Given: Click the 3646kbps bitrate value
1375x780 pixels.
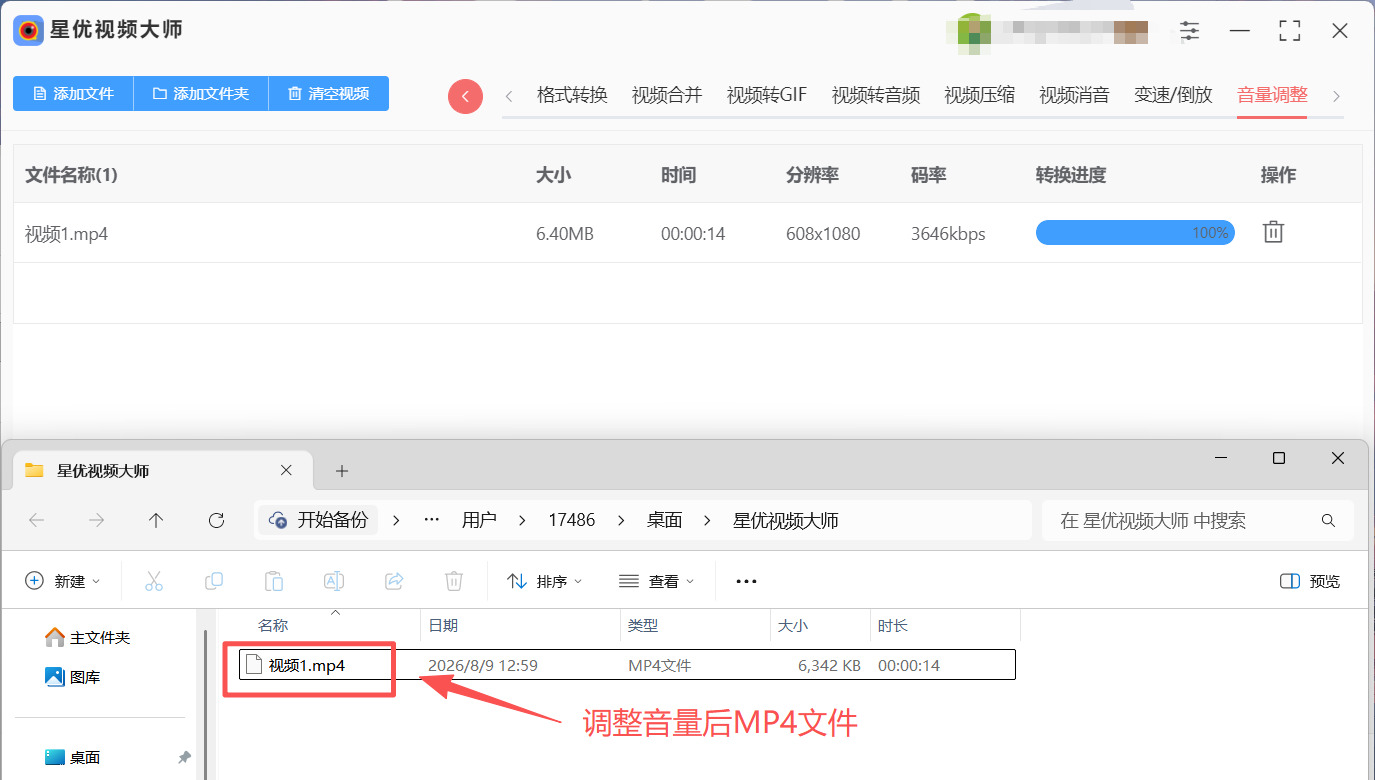Looking at the screenshot, I should tap(948, 234).
